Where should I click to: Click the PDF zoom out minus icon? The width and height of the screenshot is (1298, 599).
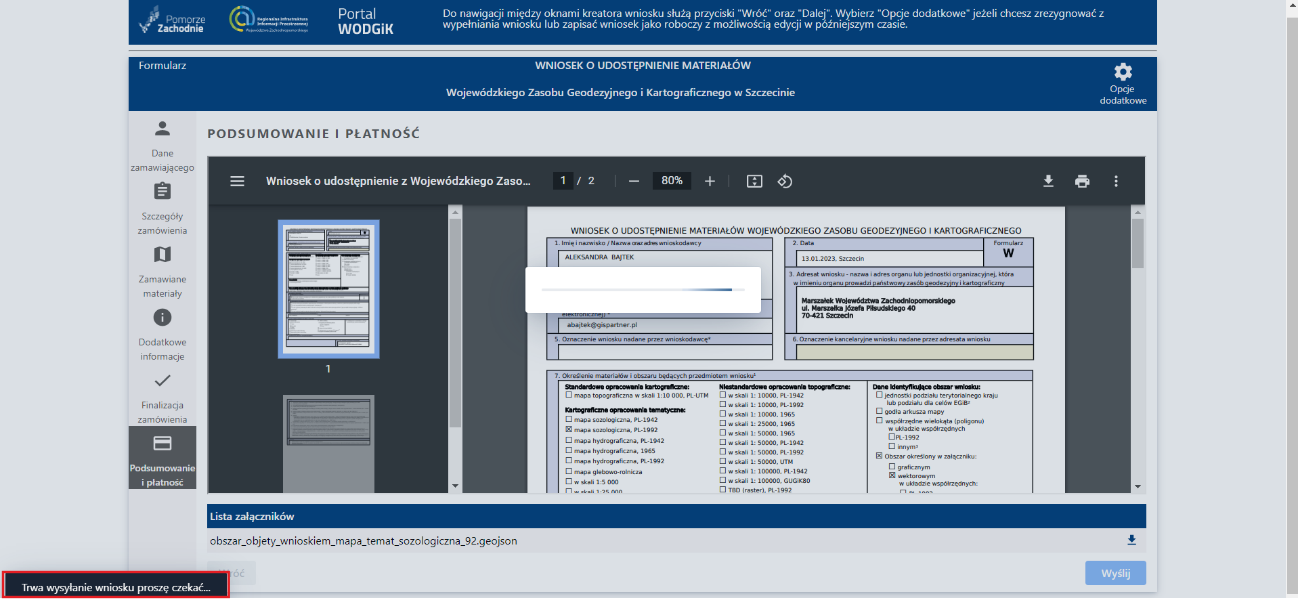point(633,181)
